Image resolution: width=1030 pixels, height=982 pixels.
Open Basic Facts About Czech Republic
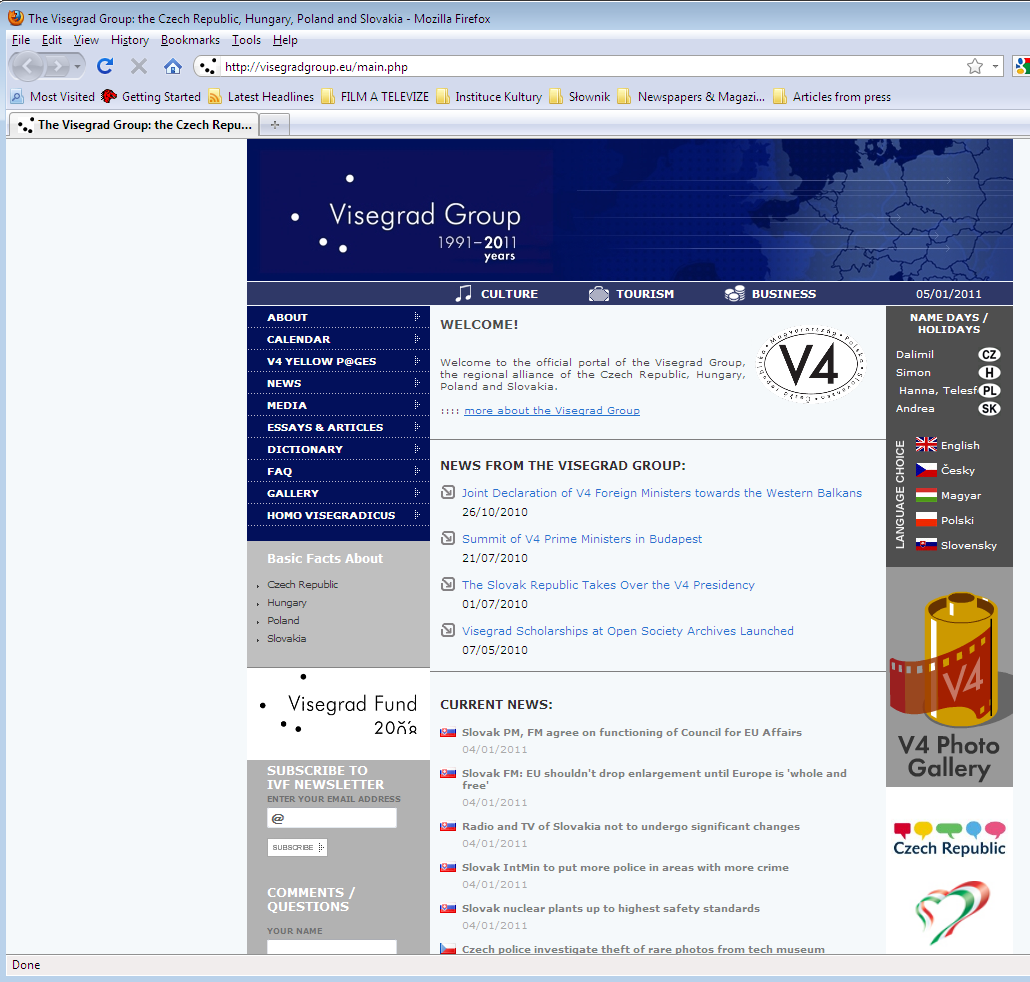(302, 585)
